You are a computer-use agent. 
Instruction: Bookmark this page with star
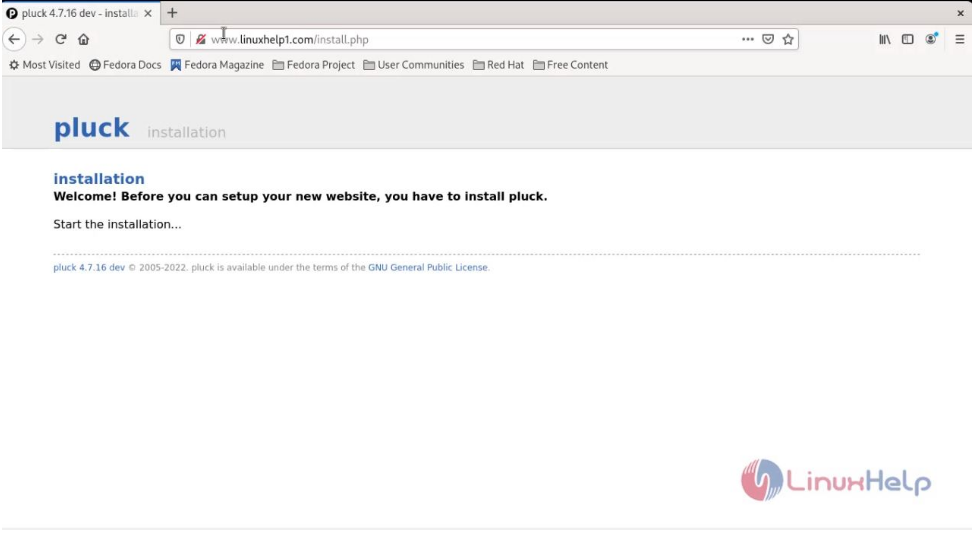click(788, 39)
